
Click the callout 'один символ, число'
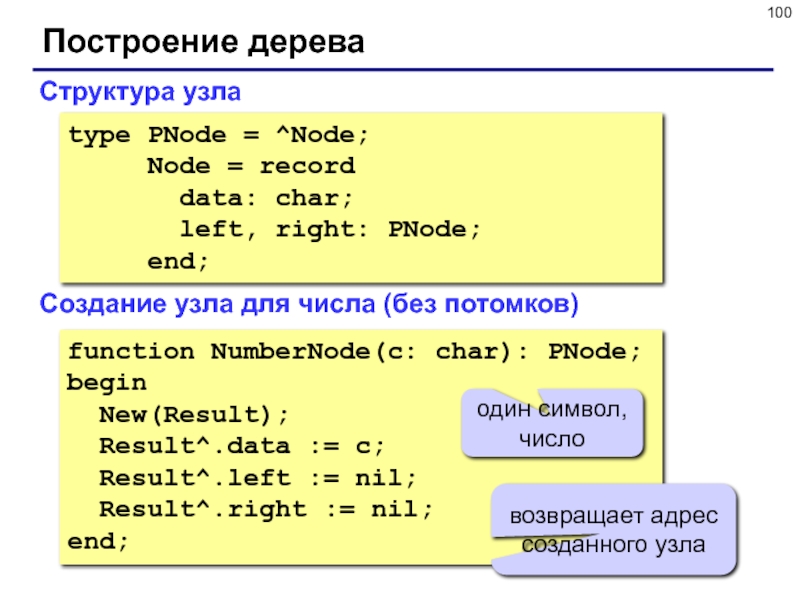[x=552, y=423]
